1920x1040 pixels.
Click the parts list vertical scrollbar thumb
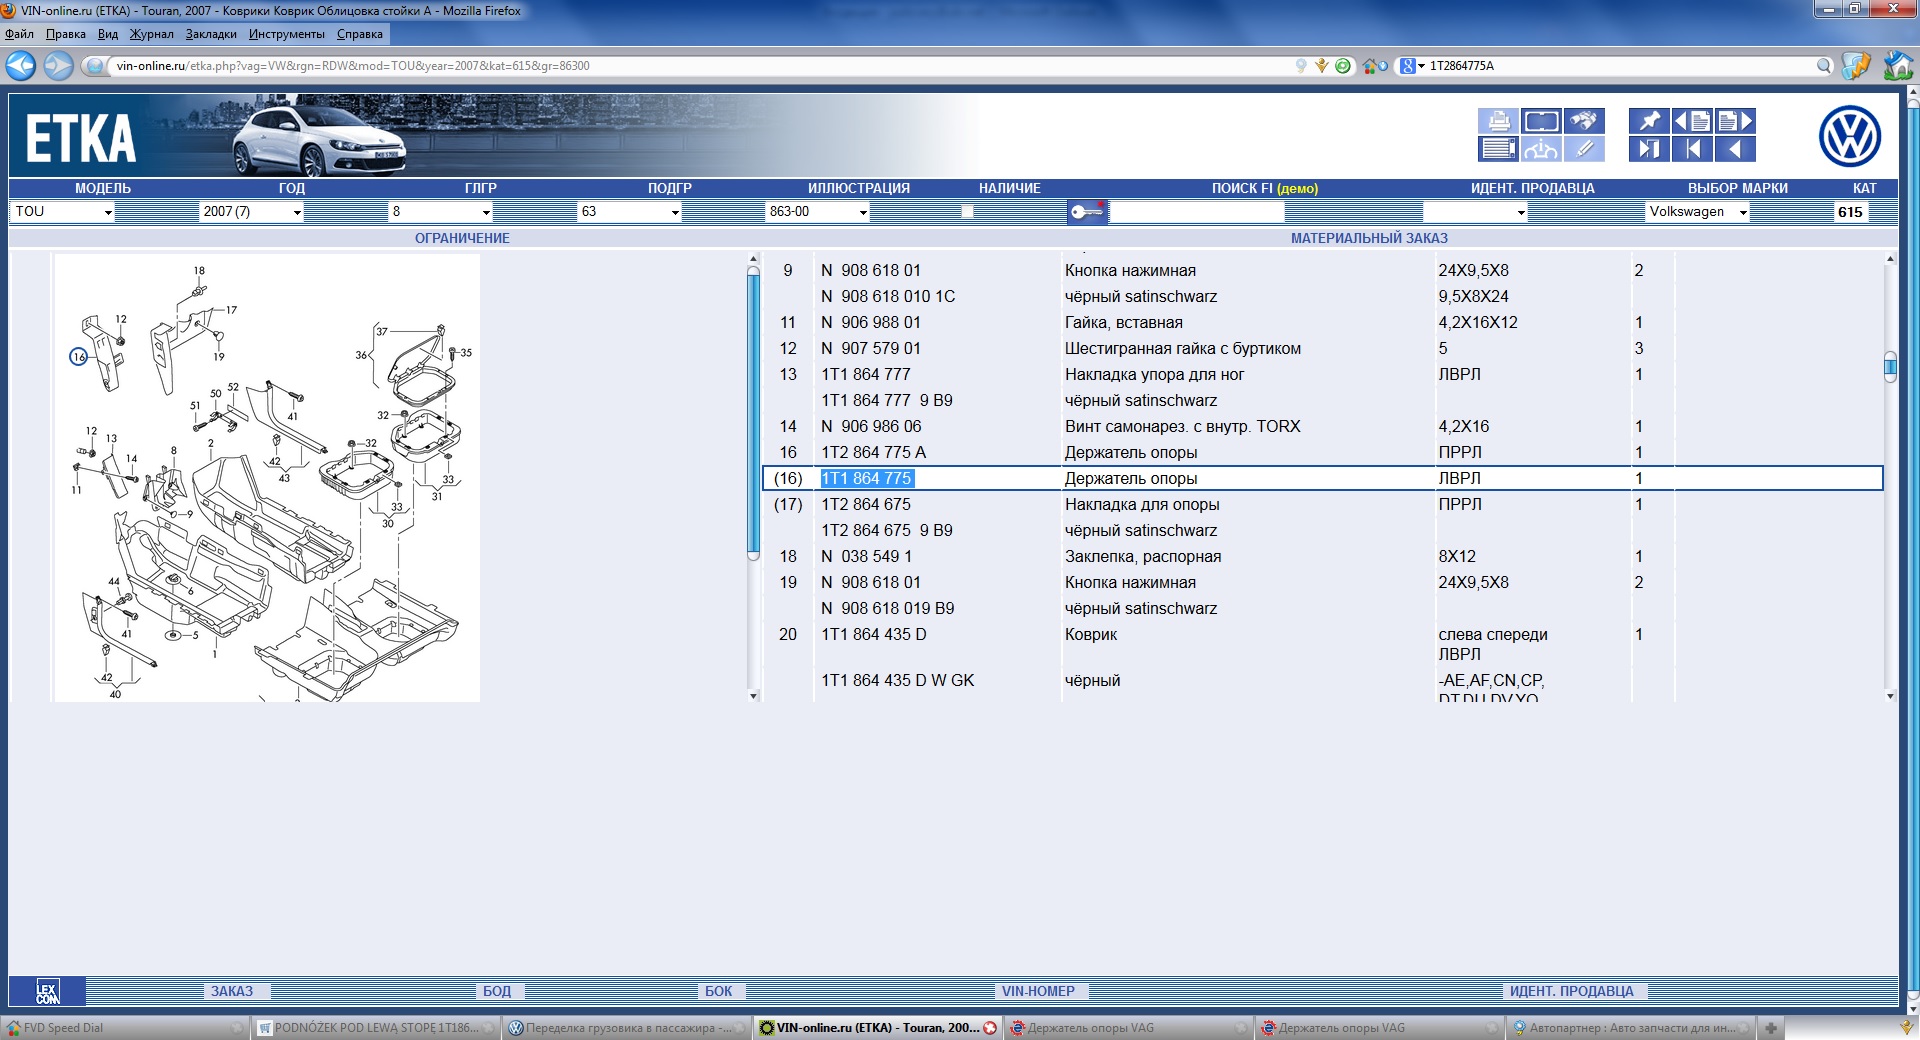1890,367
